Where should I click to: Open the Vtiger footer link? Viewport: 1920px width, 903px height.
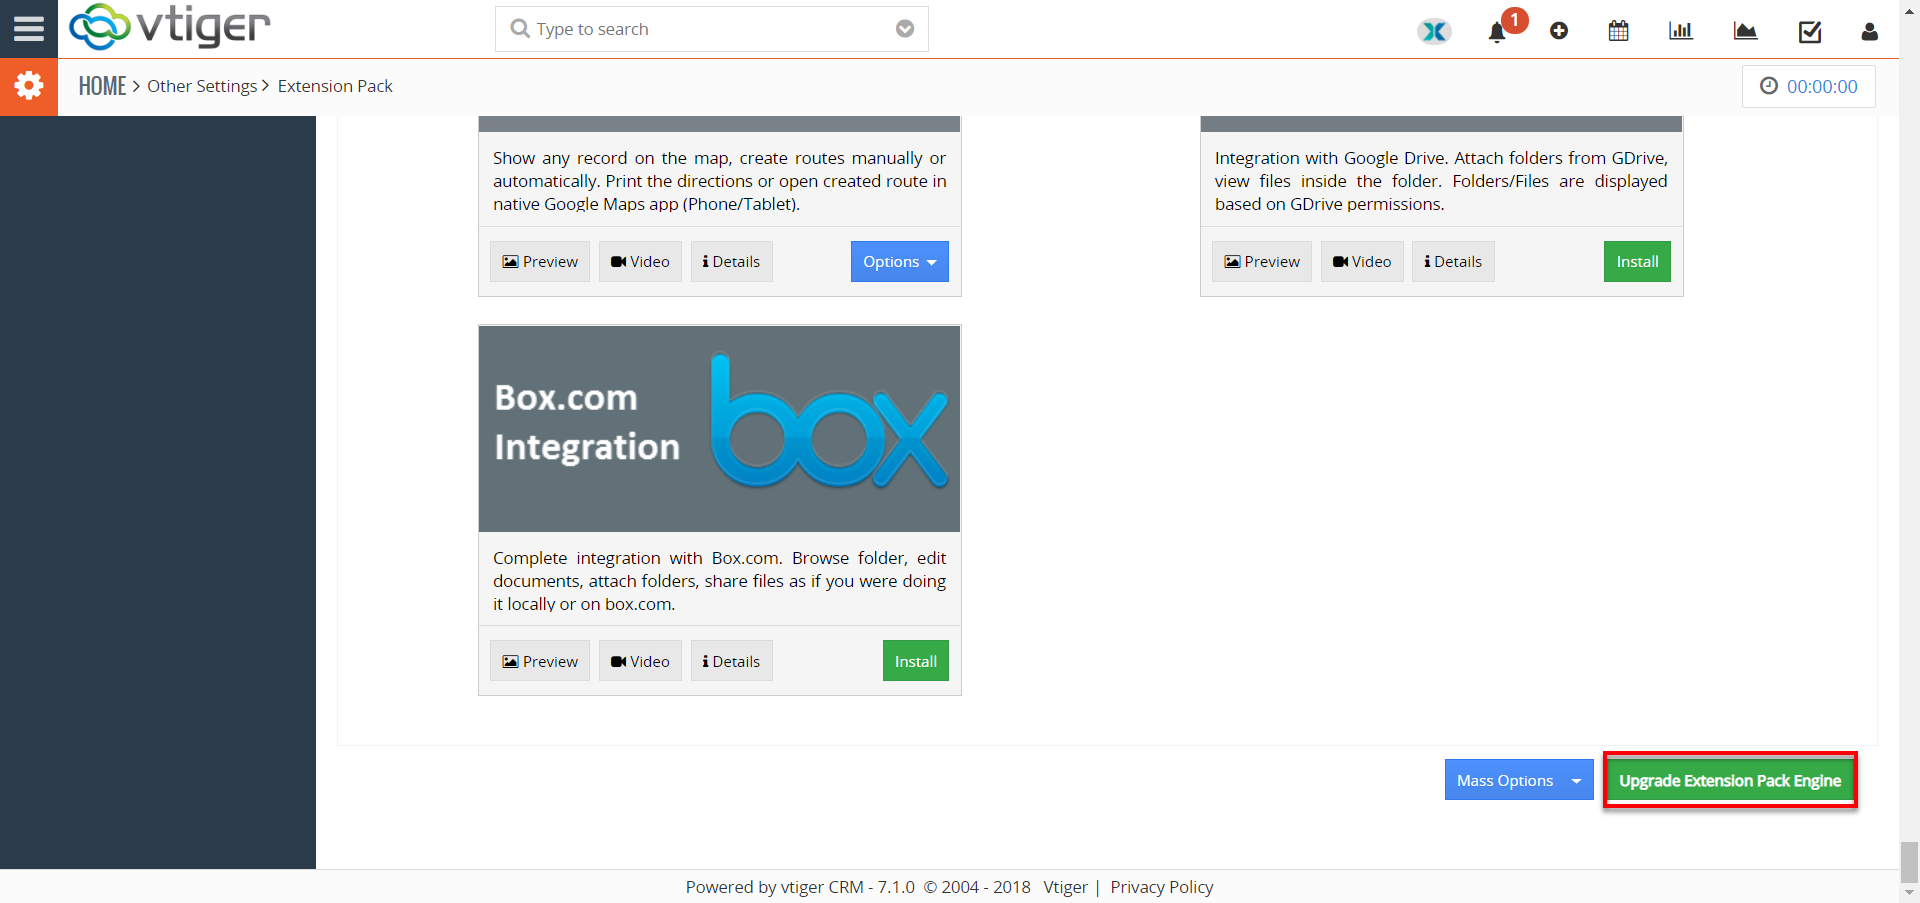click(1065, 887)
